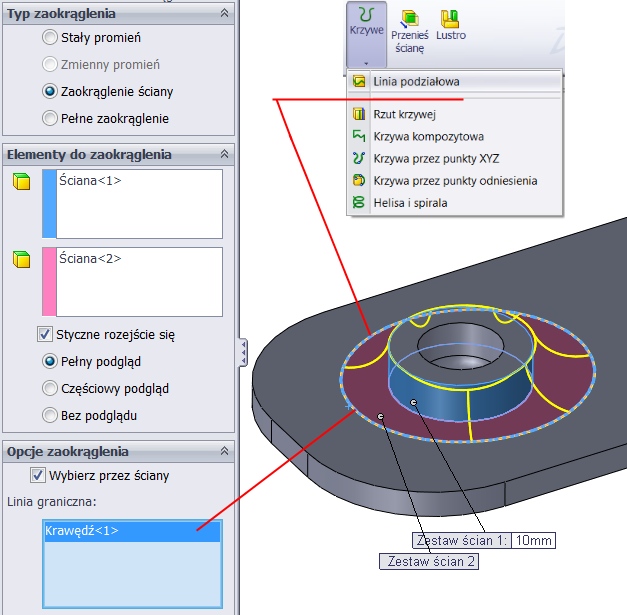Click the Zestaw ścian 1 callout label
This screenshot has width=627, height=615.
click(462, 541)
